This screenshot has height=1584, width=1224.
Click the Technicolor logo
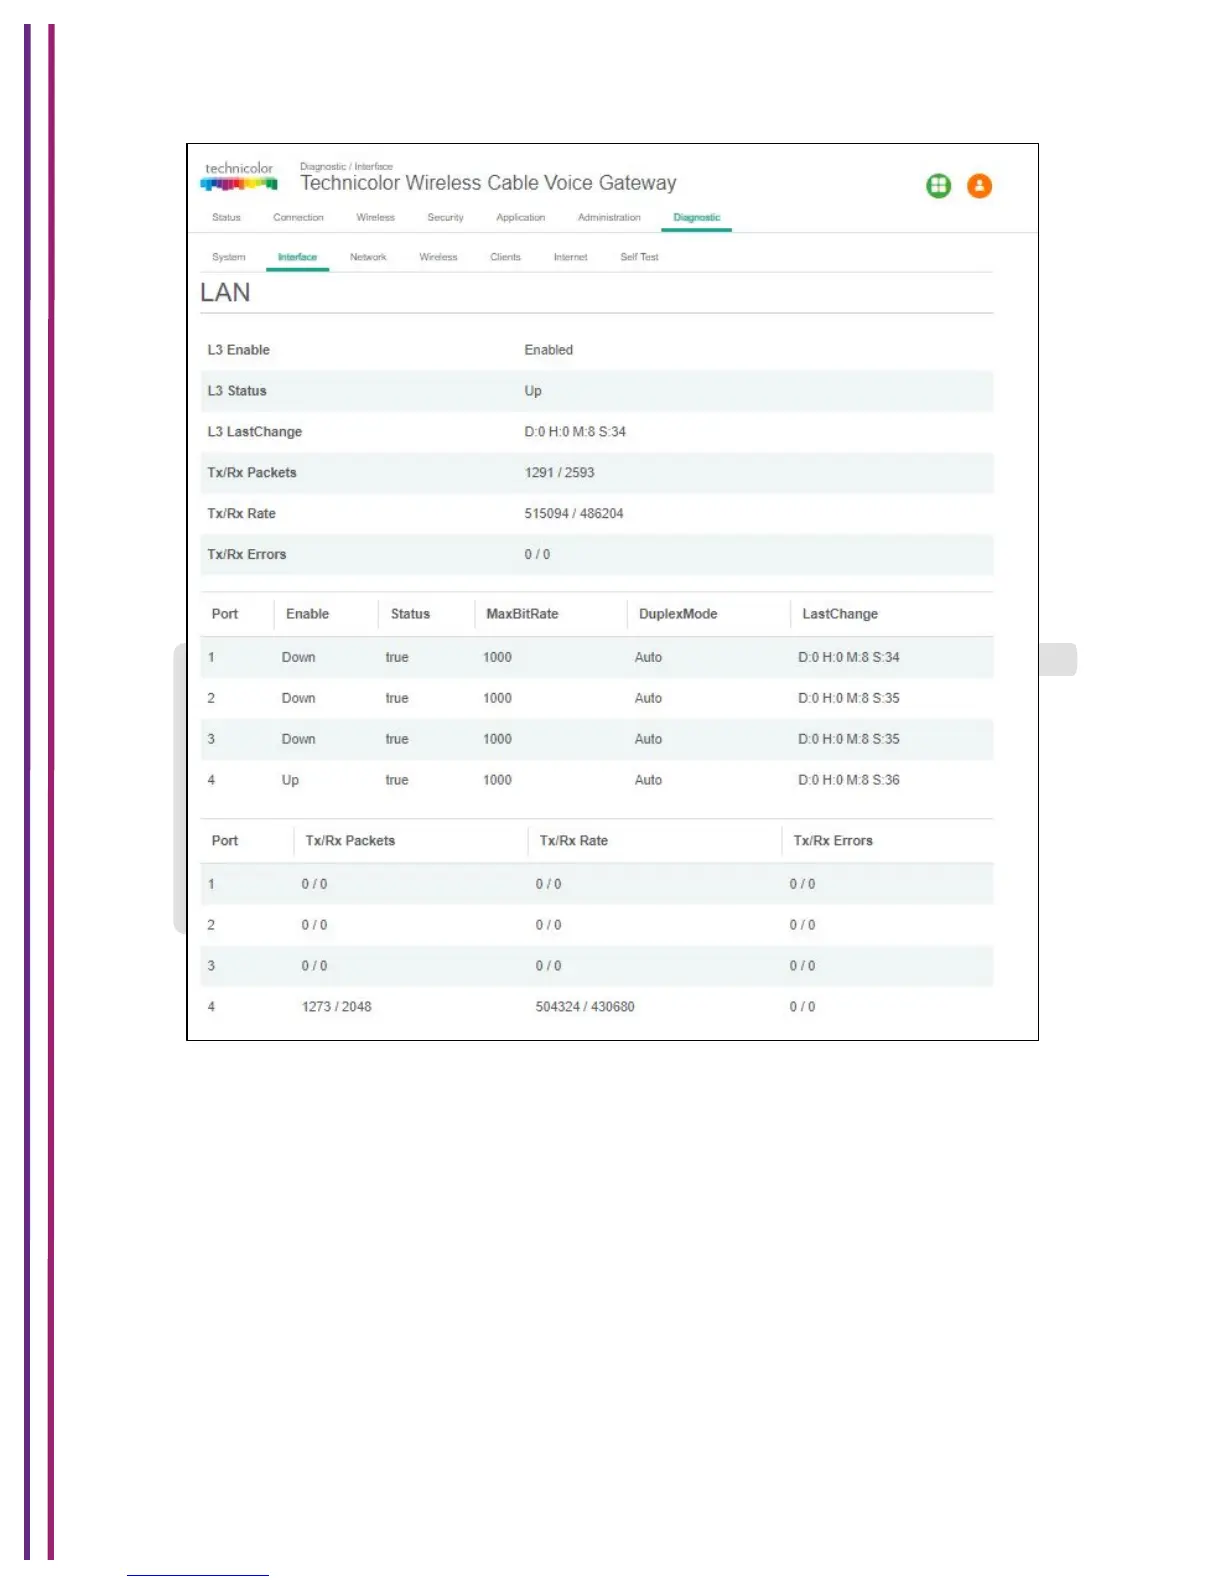pos(239,176)
